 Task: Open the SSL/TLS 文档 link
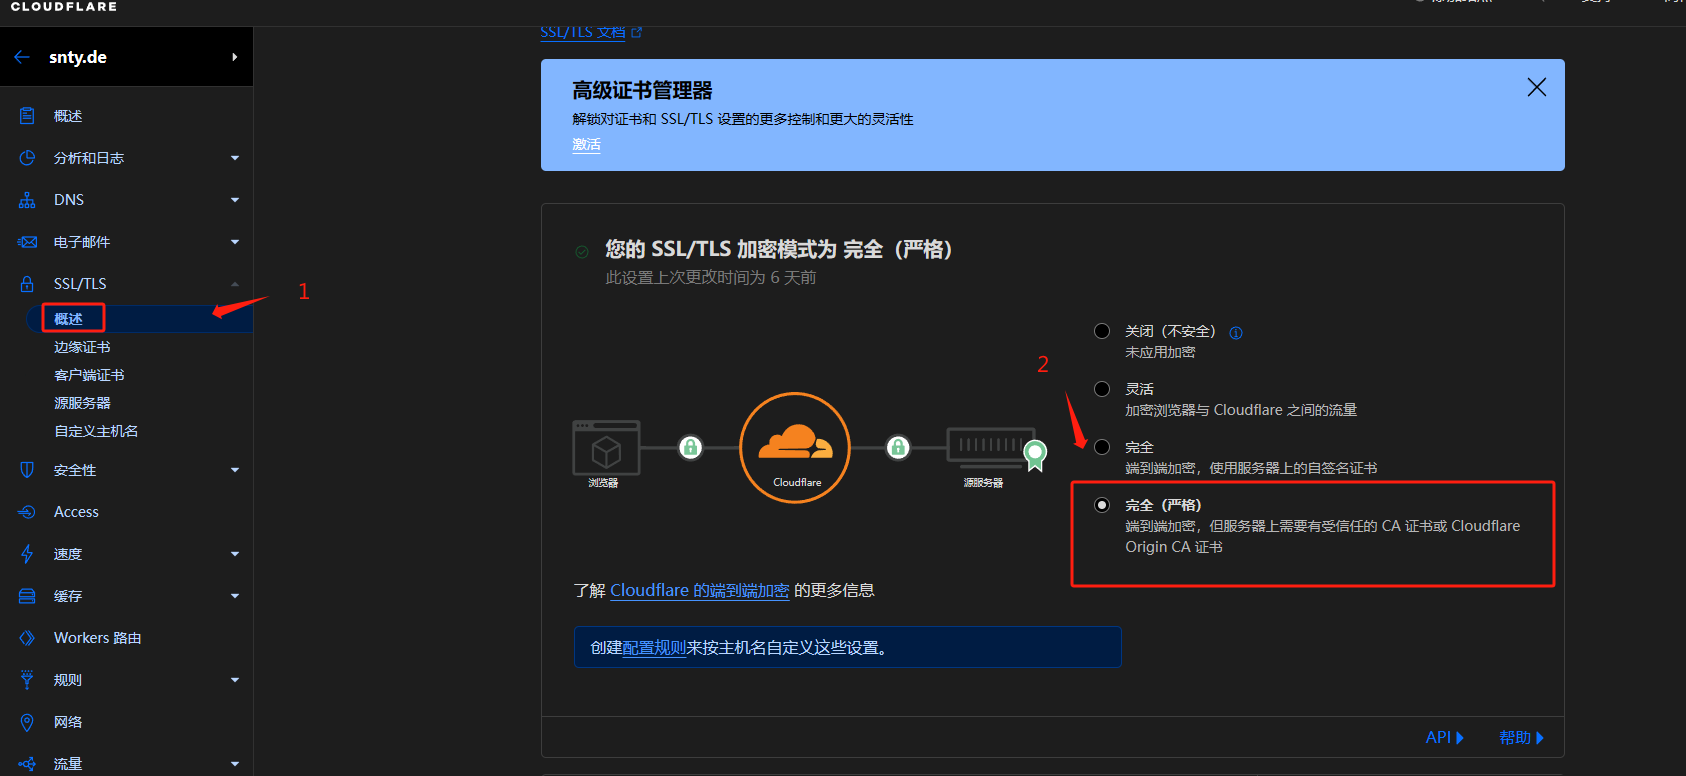pyautogui.click(x=590, y=32)
